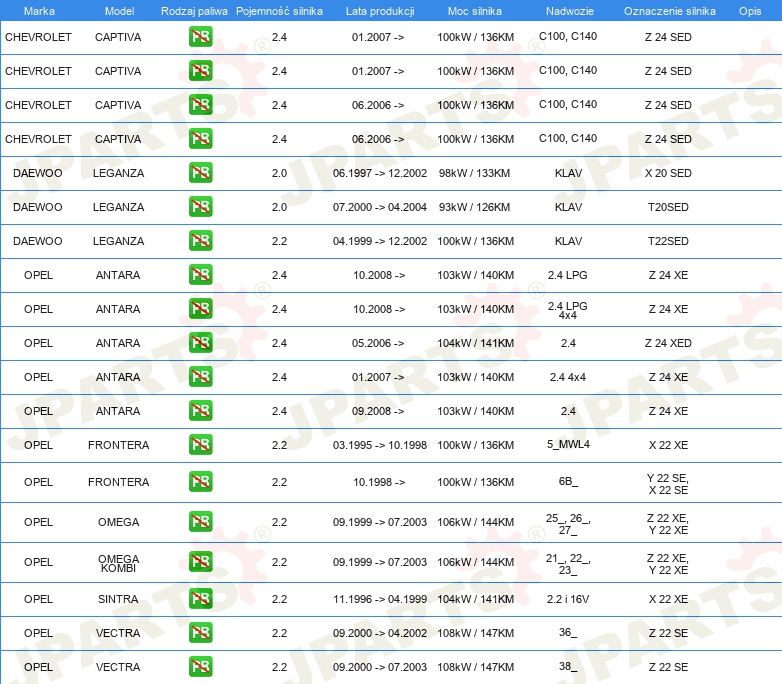This screenshot has height=684, width=782.
Task: Click the Marka column header
Action: [38, 10]
